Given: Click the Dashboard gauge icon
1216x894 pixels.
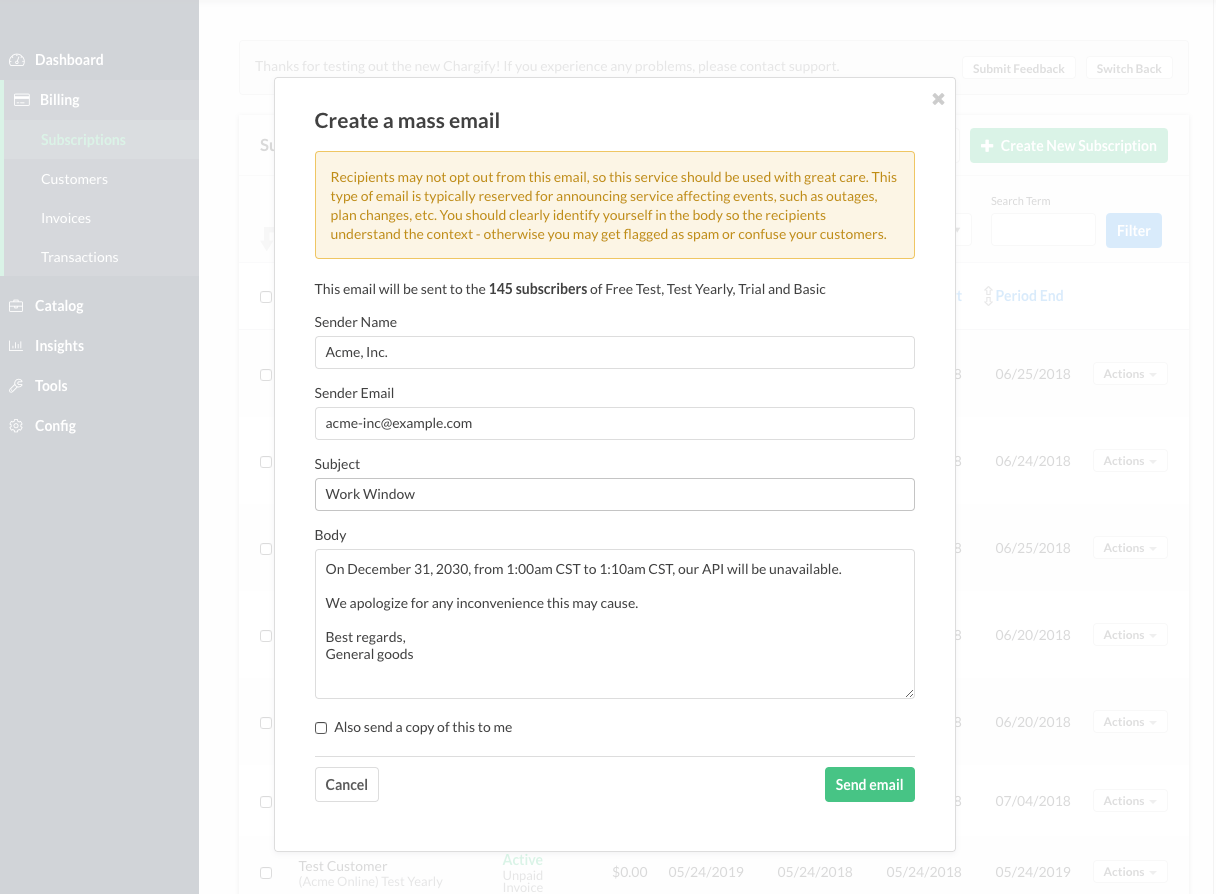Looking at the screenshot, I should [x=17, y=60].
